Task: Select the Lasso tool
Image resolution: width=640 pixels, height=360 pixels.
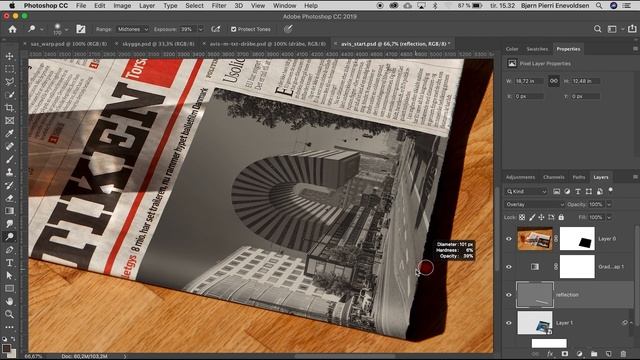Action: pos(9,82)
